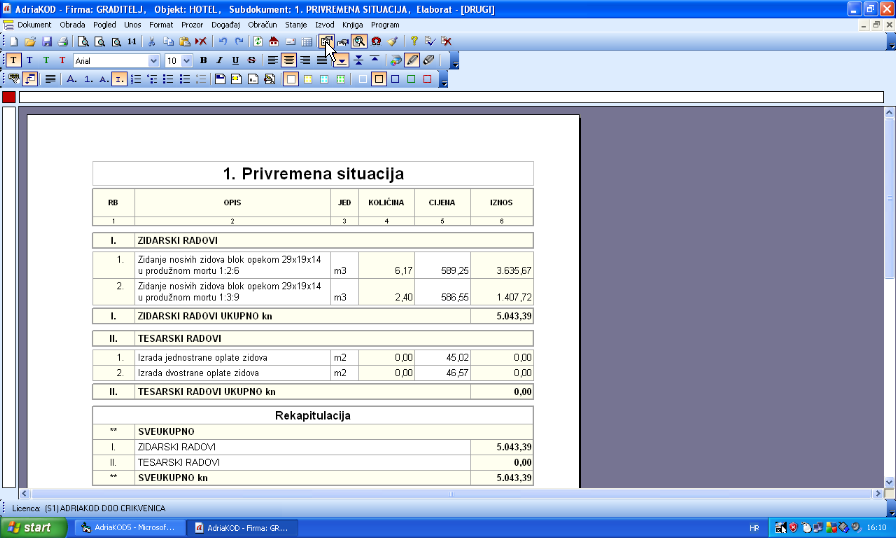Expand format toolbar overflow chevron
This screenshot has width=896, height=538.
tap(455, 61)
